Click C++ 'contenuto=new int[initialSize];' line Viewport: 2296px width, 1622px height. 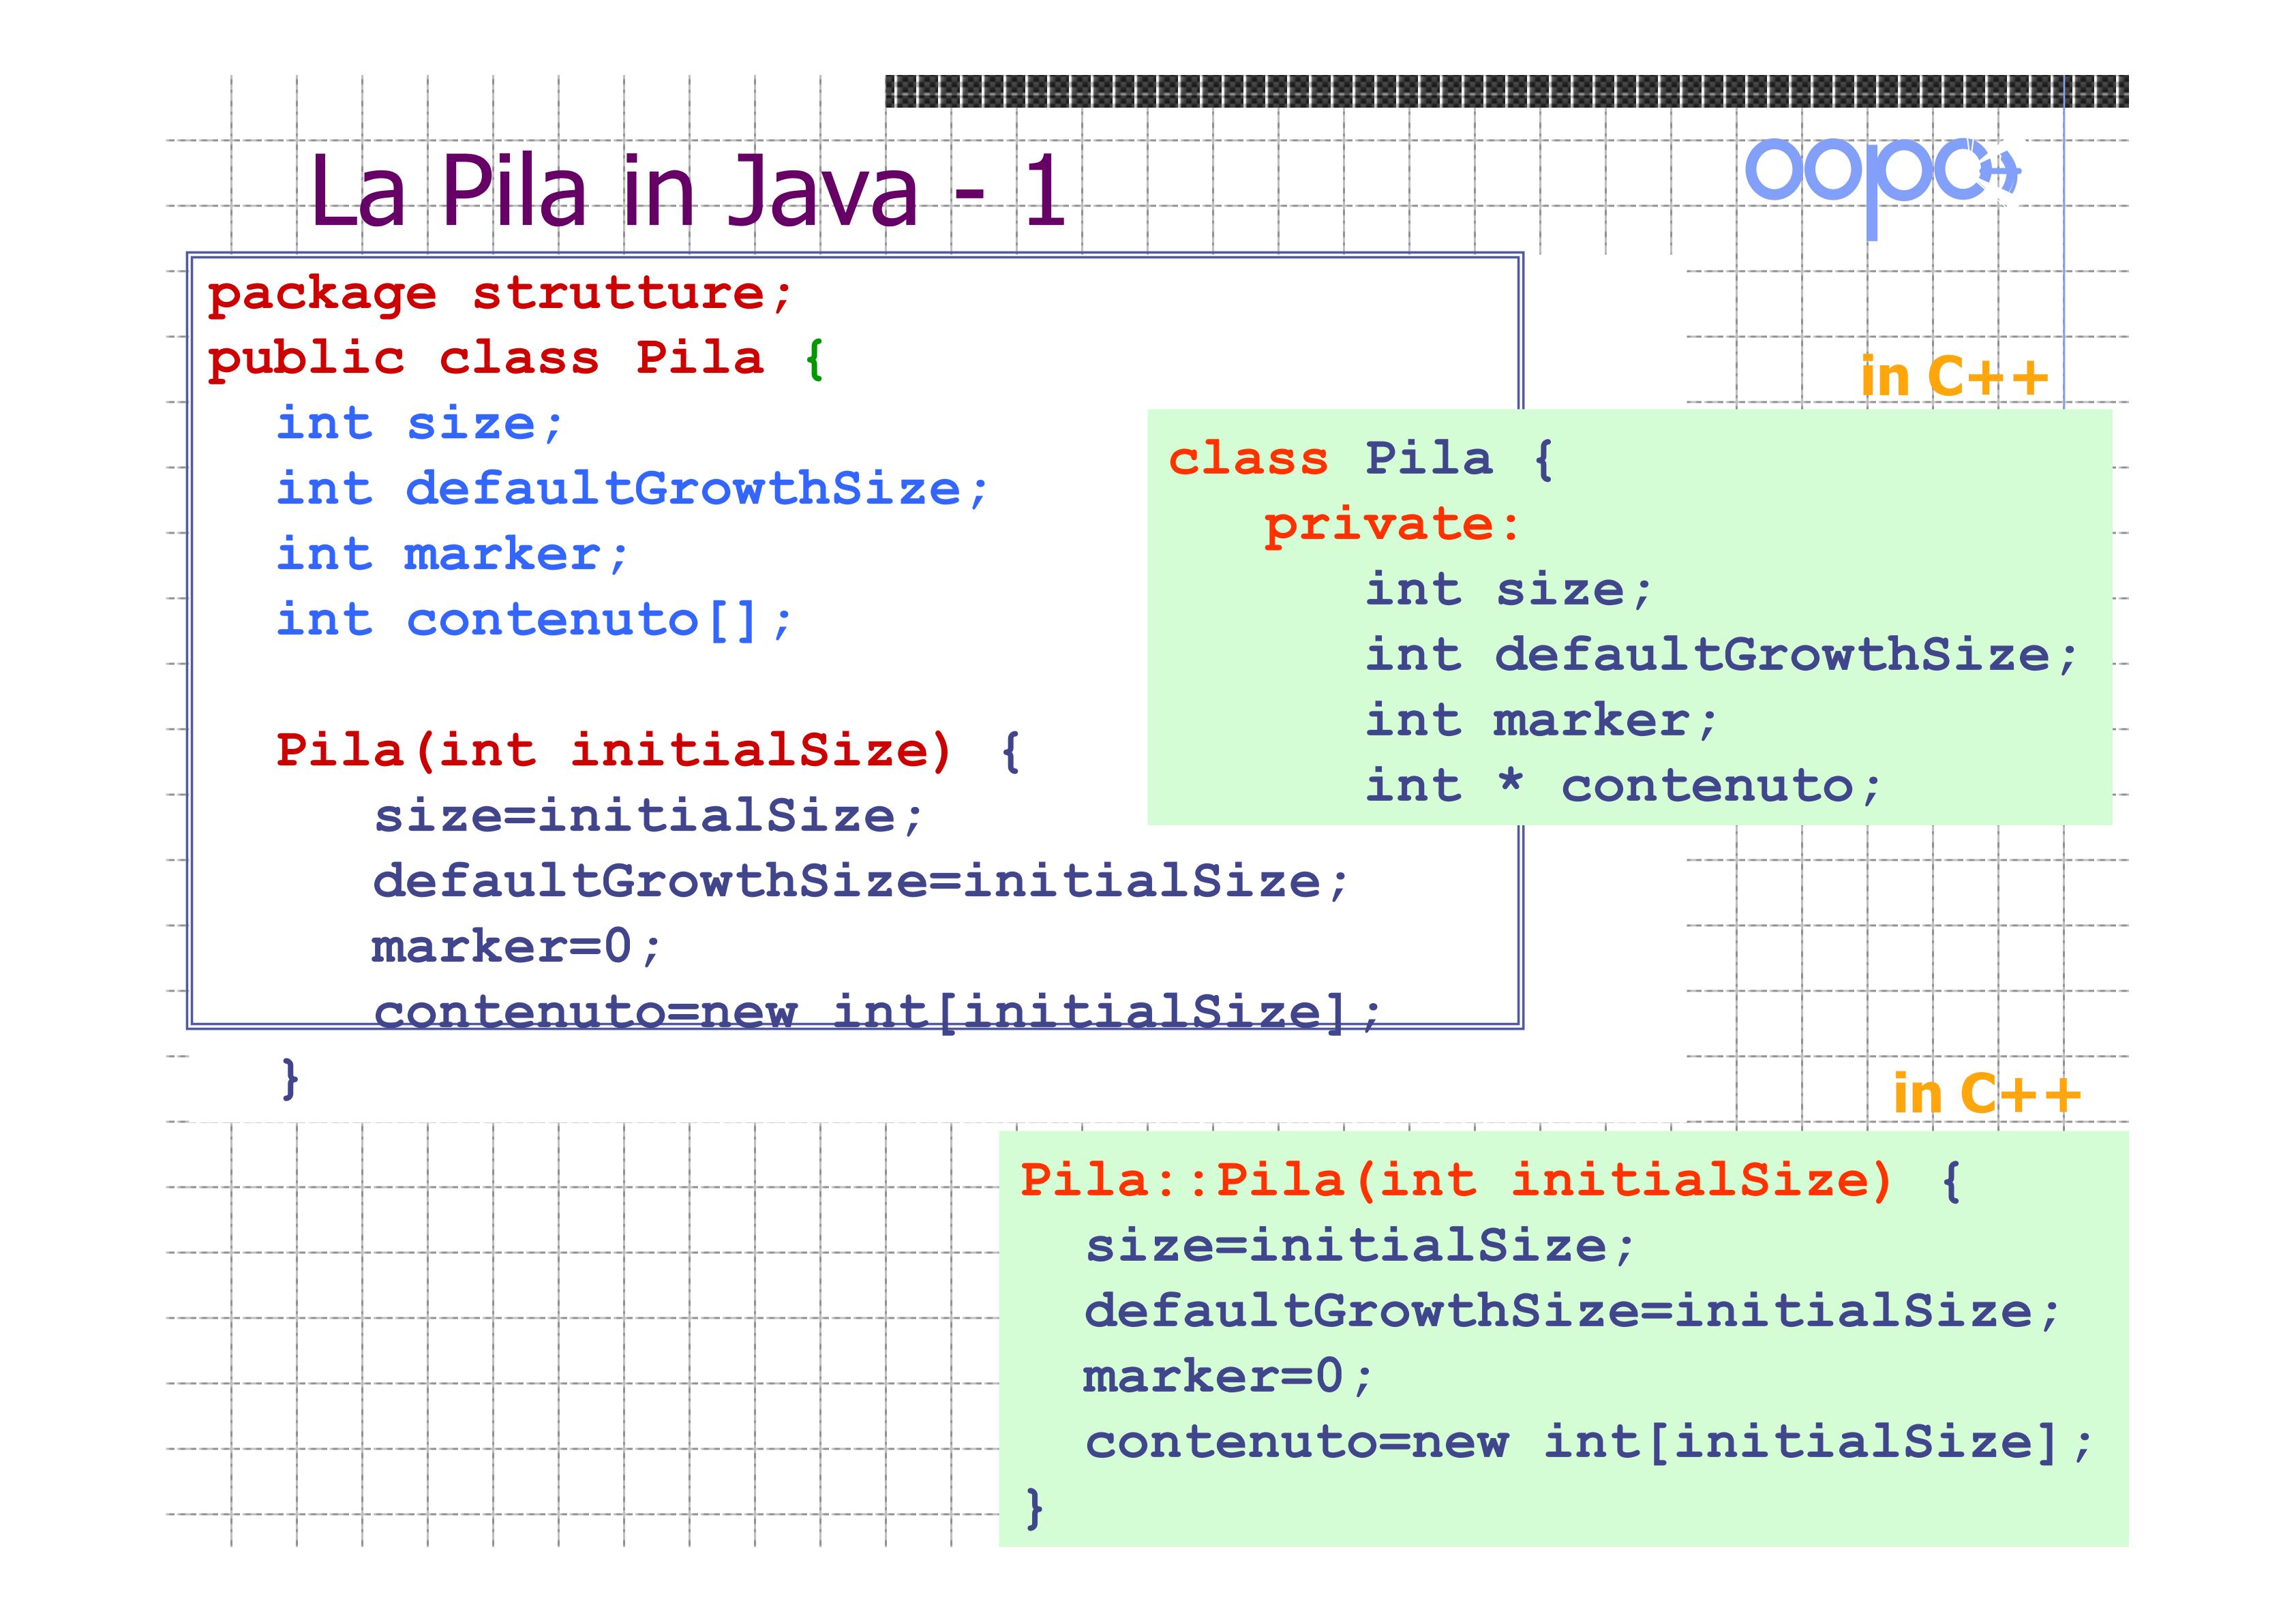point(1588,1442)
